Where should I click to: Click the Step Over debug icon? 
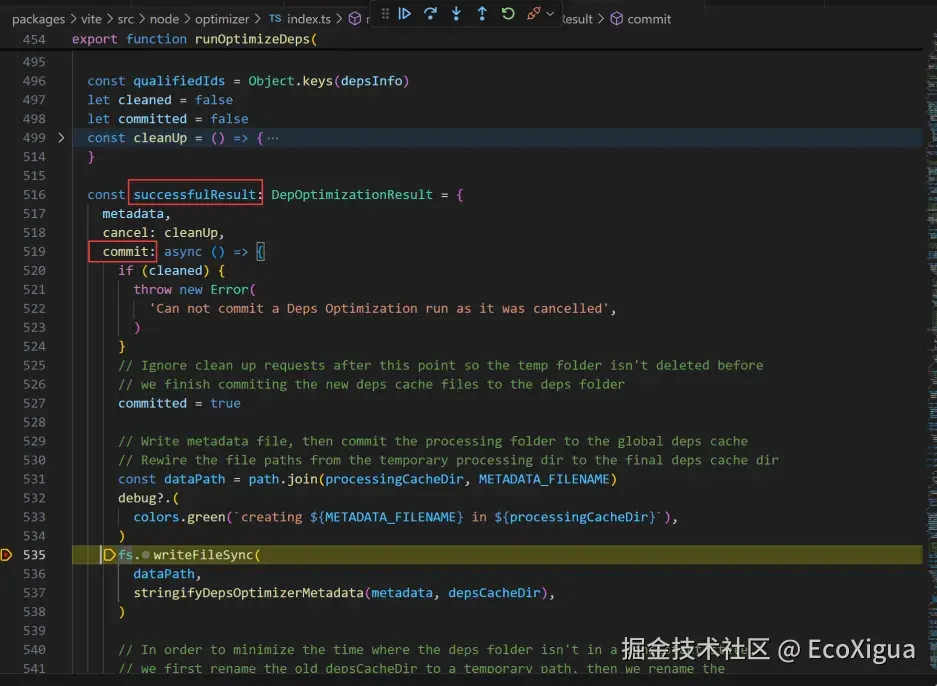tap(430, 13)
